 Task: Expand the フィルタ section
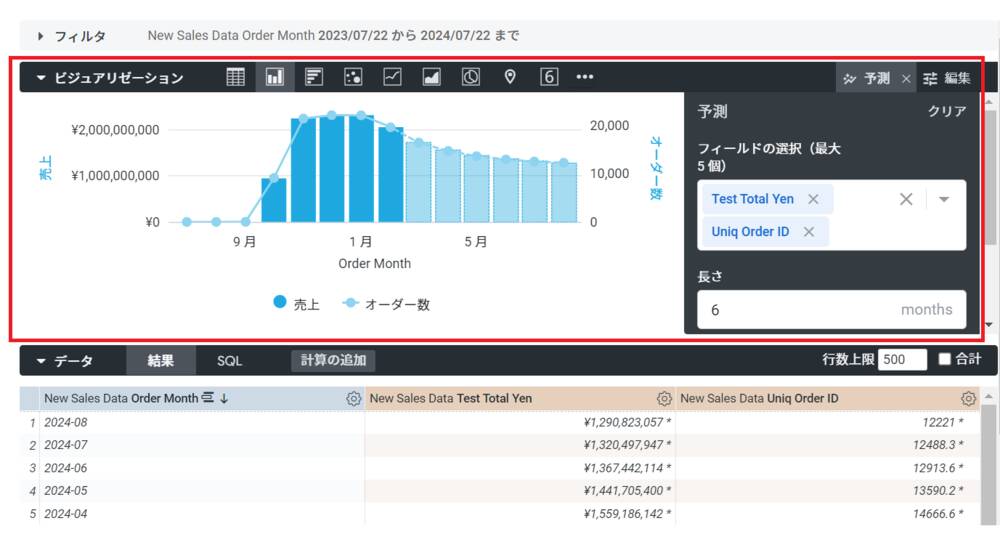point(41,36)
